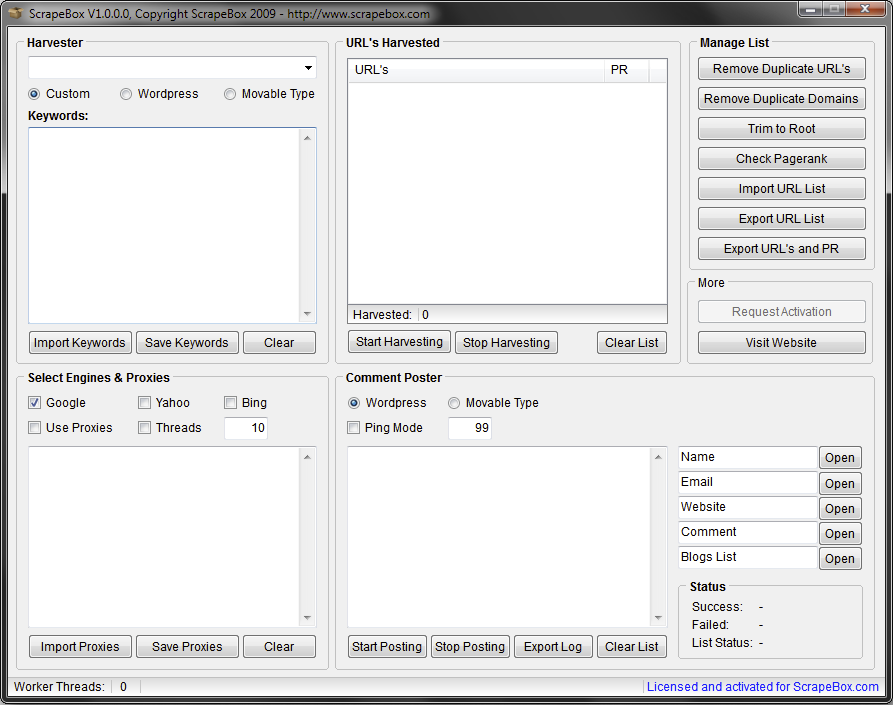Viewport: 893px width, 705px height.
Task: Click the URL's column header
Action: tap(476, 70)
